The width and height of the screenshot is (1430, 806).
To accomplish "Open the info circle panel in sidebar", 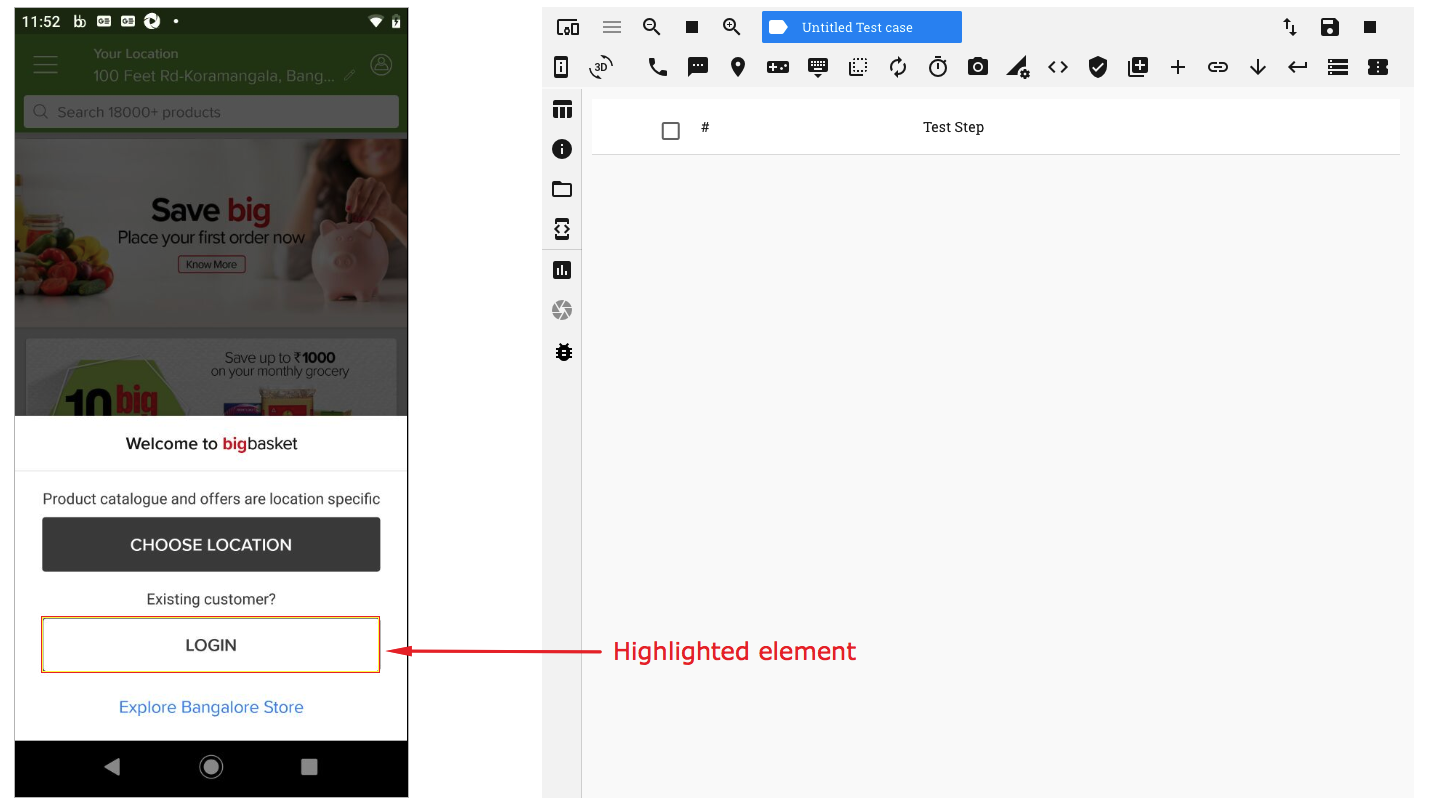I will click(x=562, y=149).
